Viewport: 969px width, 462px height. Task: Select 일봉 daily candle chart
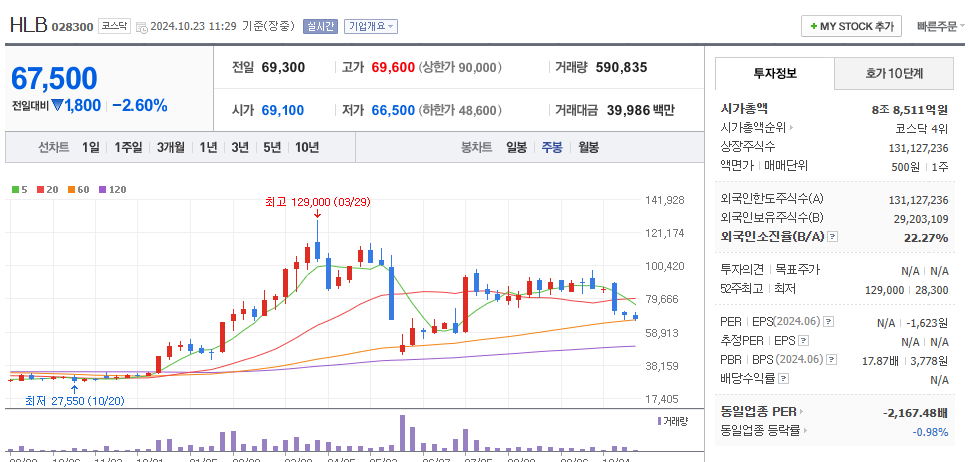click(516, 148)
